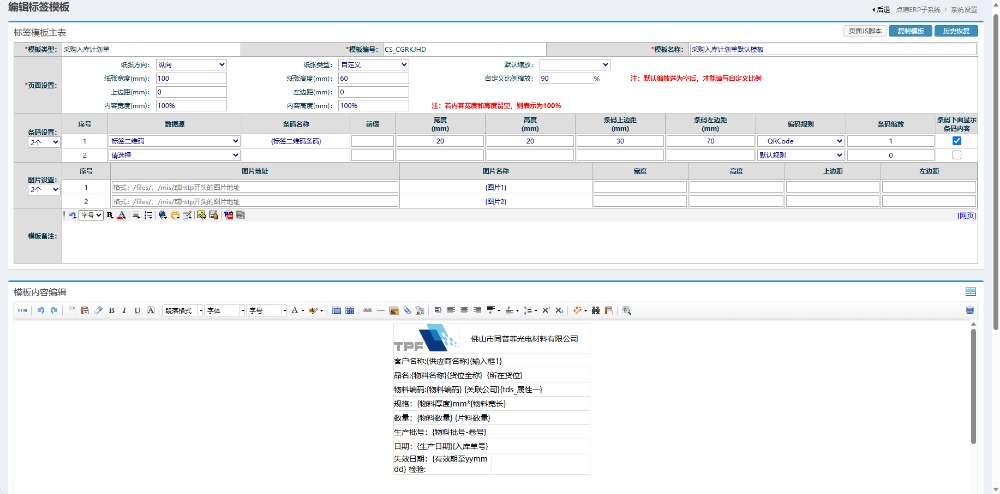Click custom zoom ratio field showing 90
The height and width of the screenshot is (494, 1000).
pyautogui.click(x=566, y=78)
